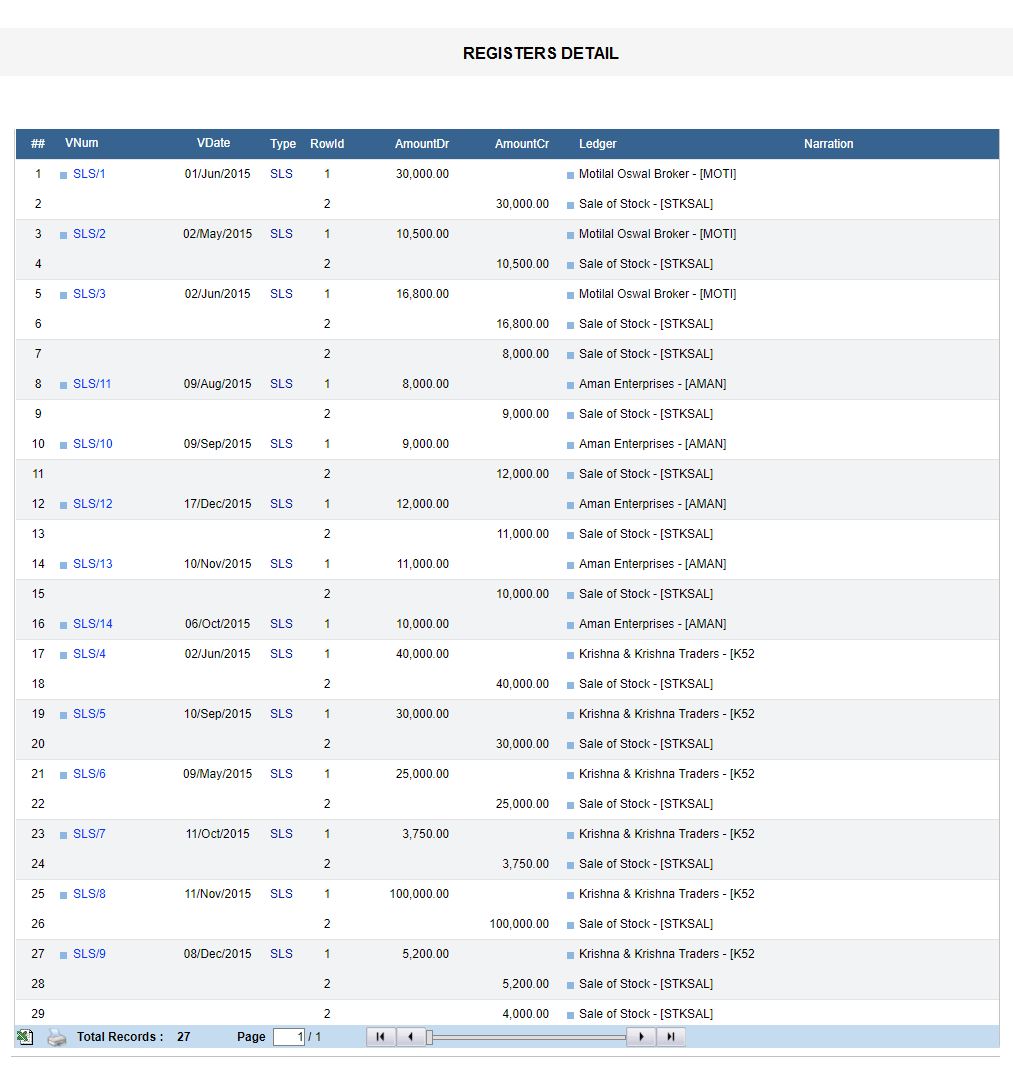Screen dimensions: 1013x1067
Task: Click the SLS type link in row 17
Action: [281, 654]
